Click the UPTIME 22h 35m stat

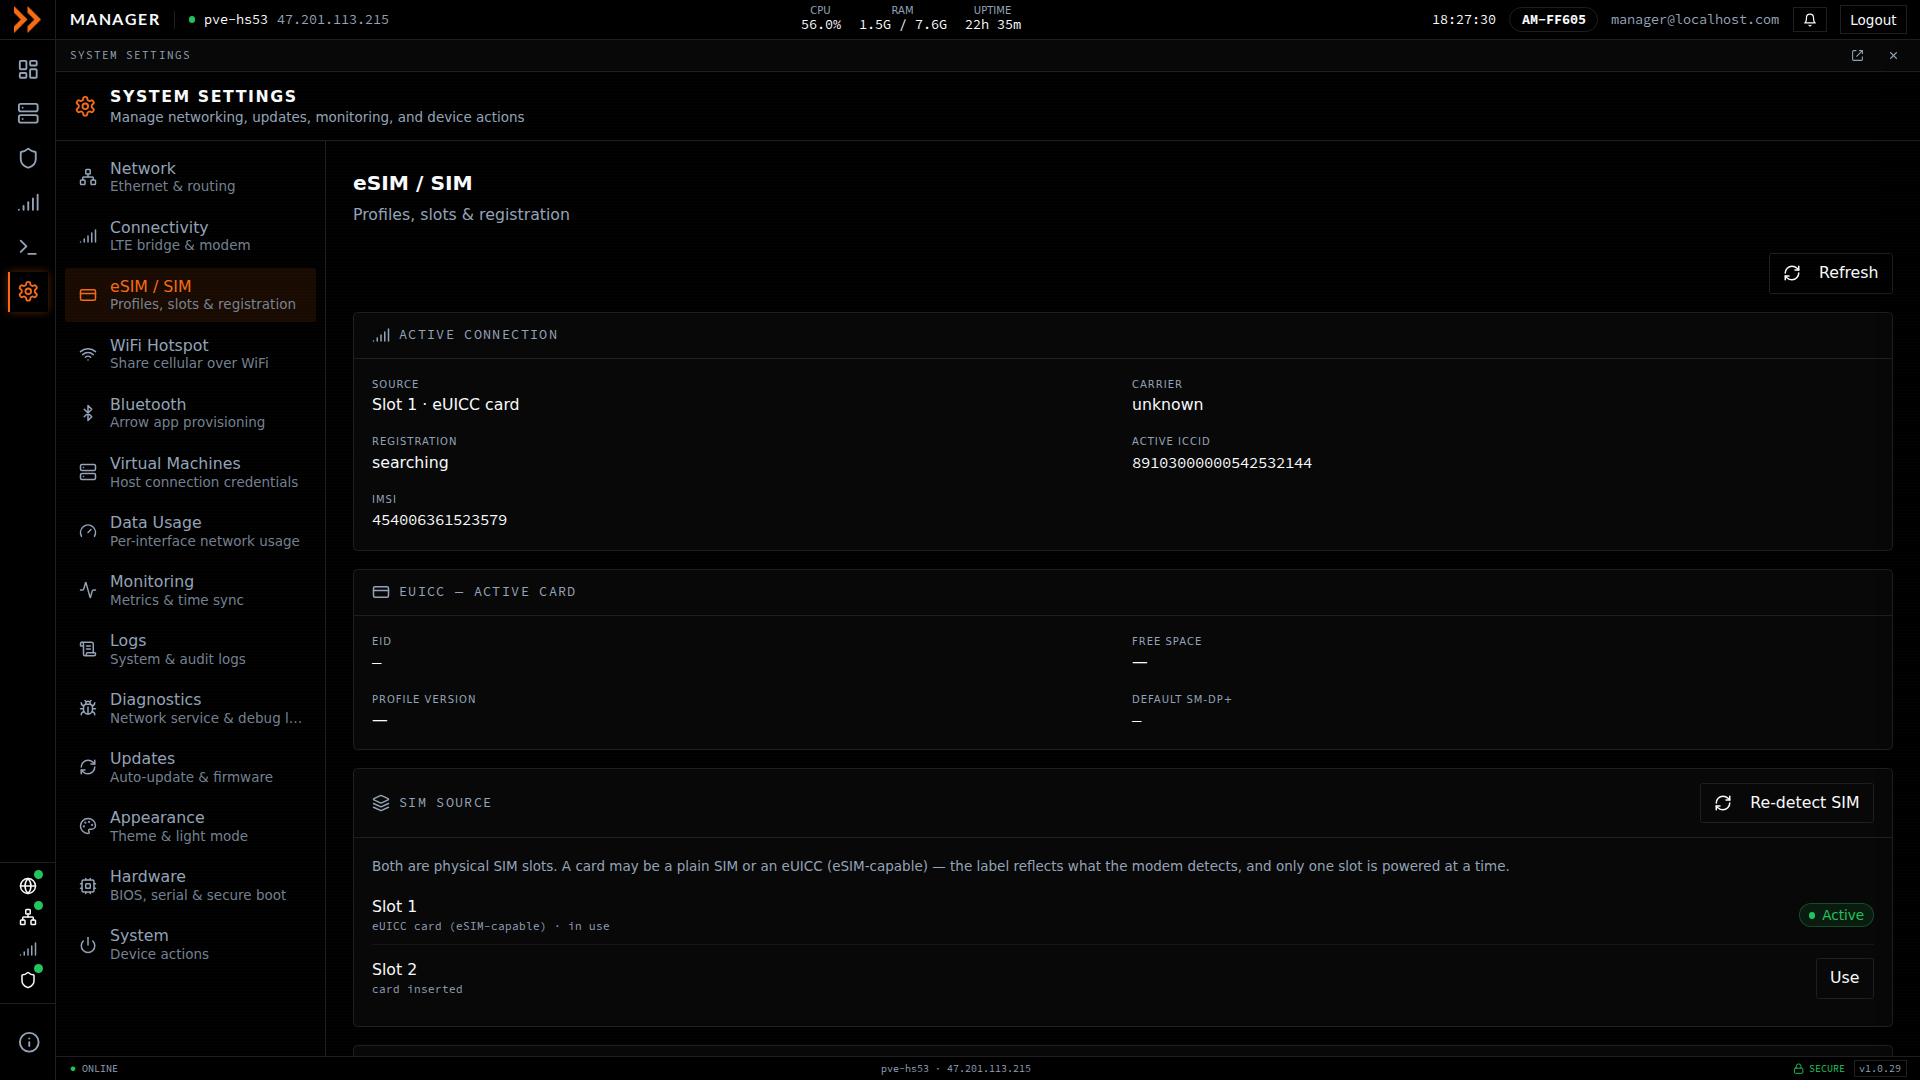click(992, 18)
